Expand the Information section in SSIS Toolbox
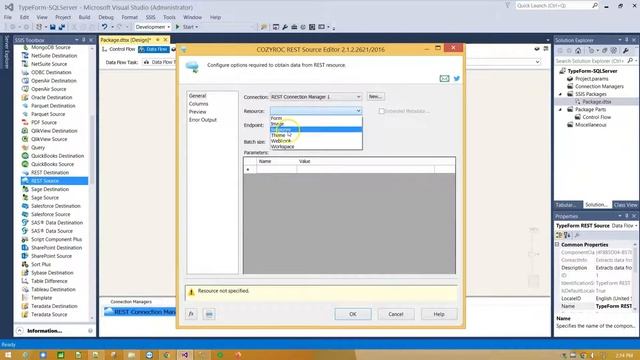The width and height of the screenshot is (640, 360). (20, 331)
